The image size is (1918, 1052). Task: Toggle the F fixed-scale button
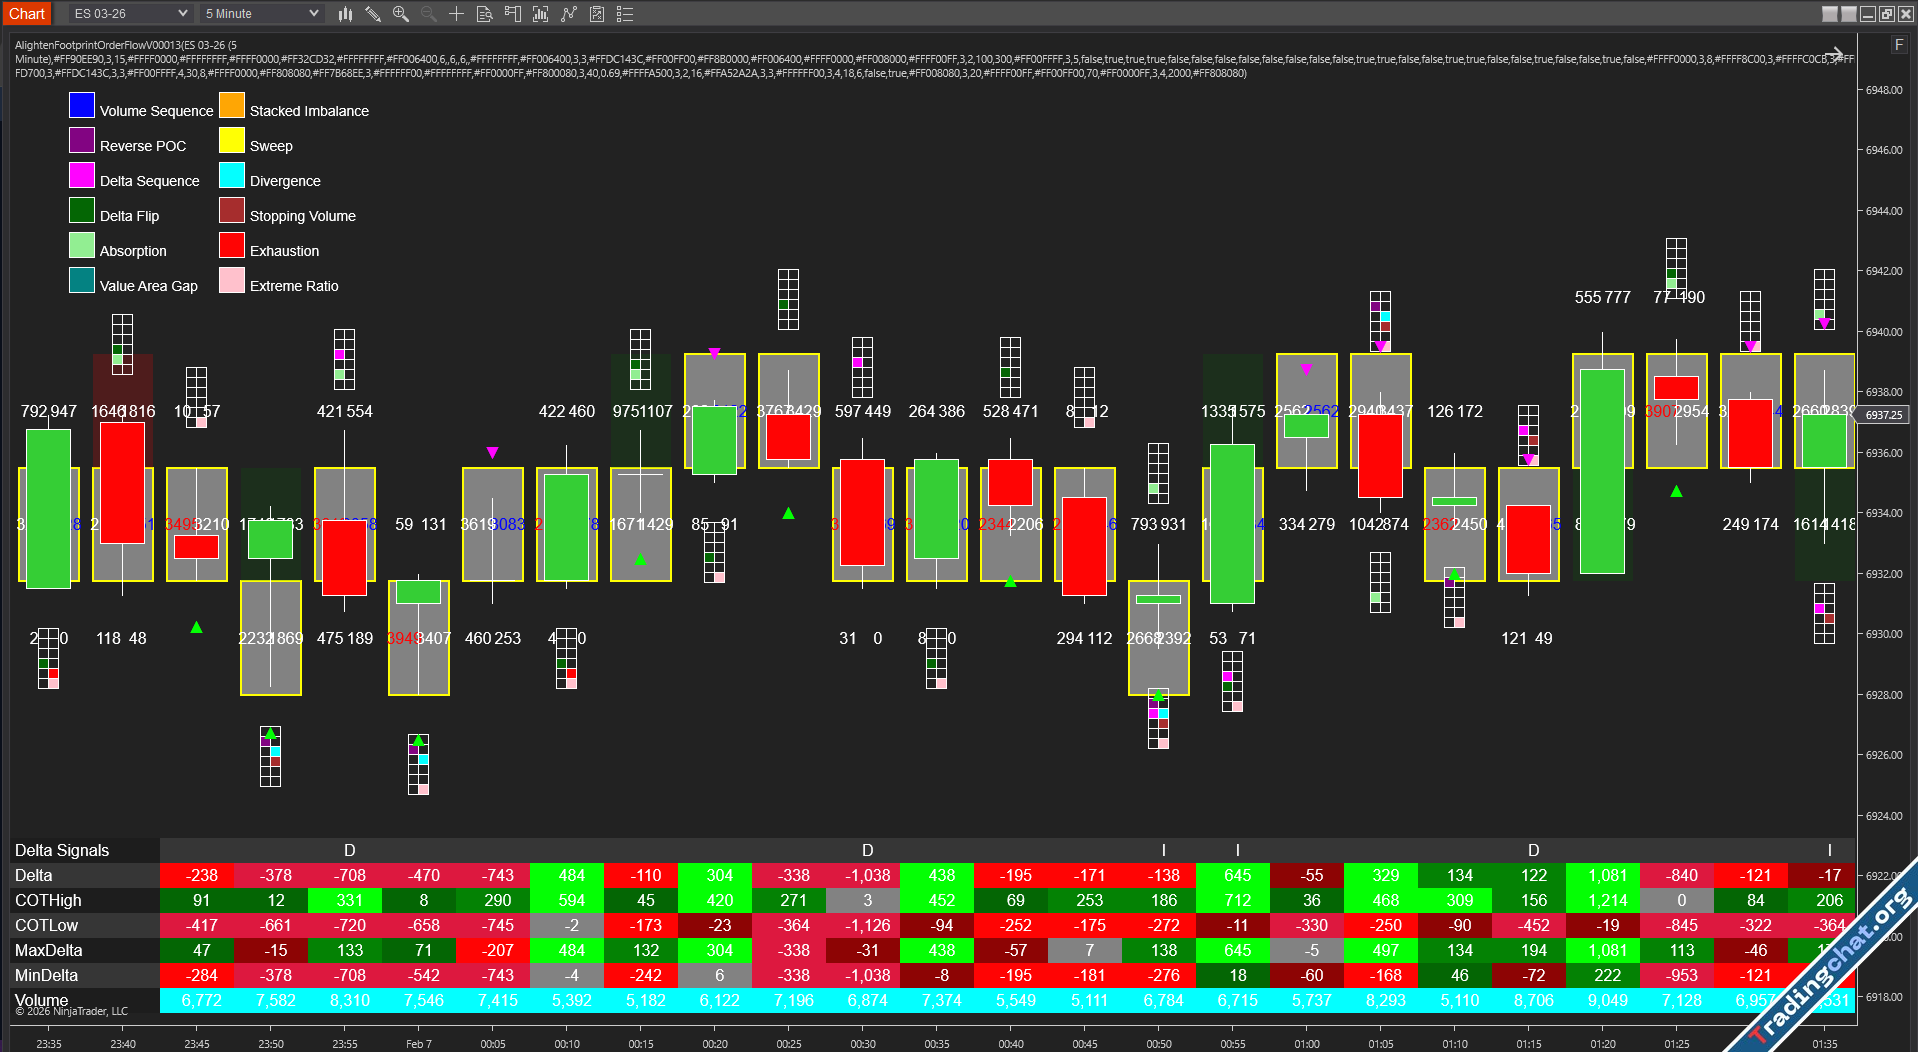(1898, 45)
